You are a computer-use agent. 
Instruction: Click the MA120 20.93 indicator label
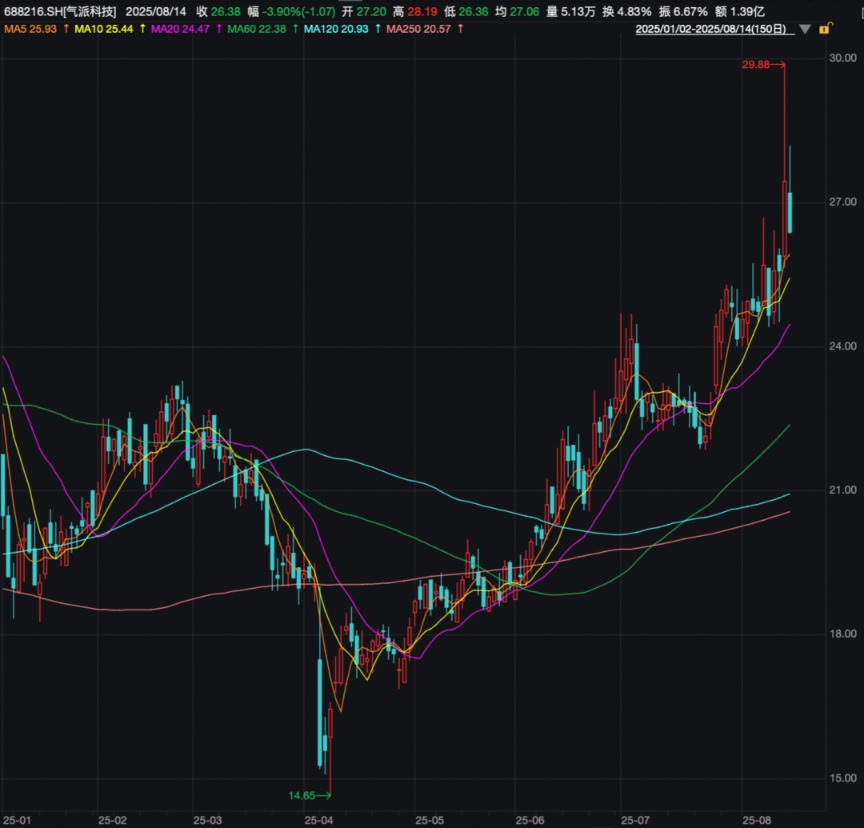[336, 29]
